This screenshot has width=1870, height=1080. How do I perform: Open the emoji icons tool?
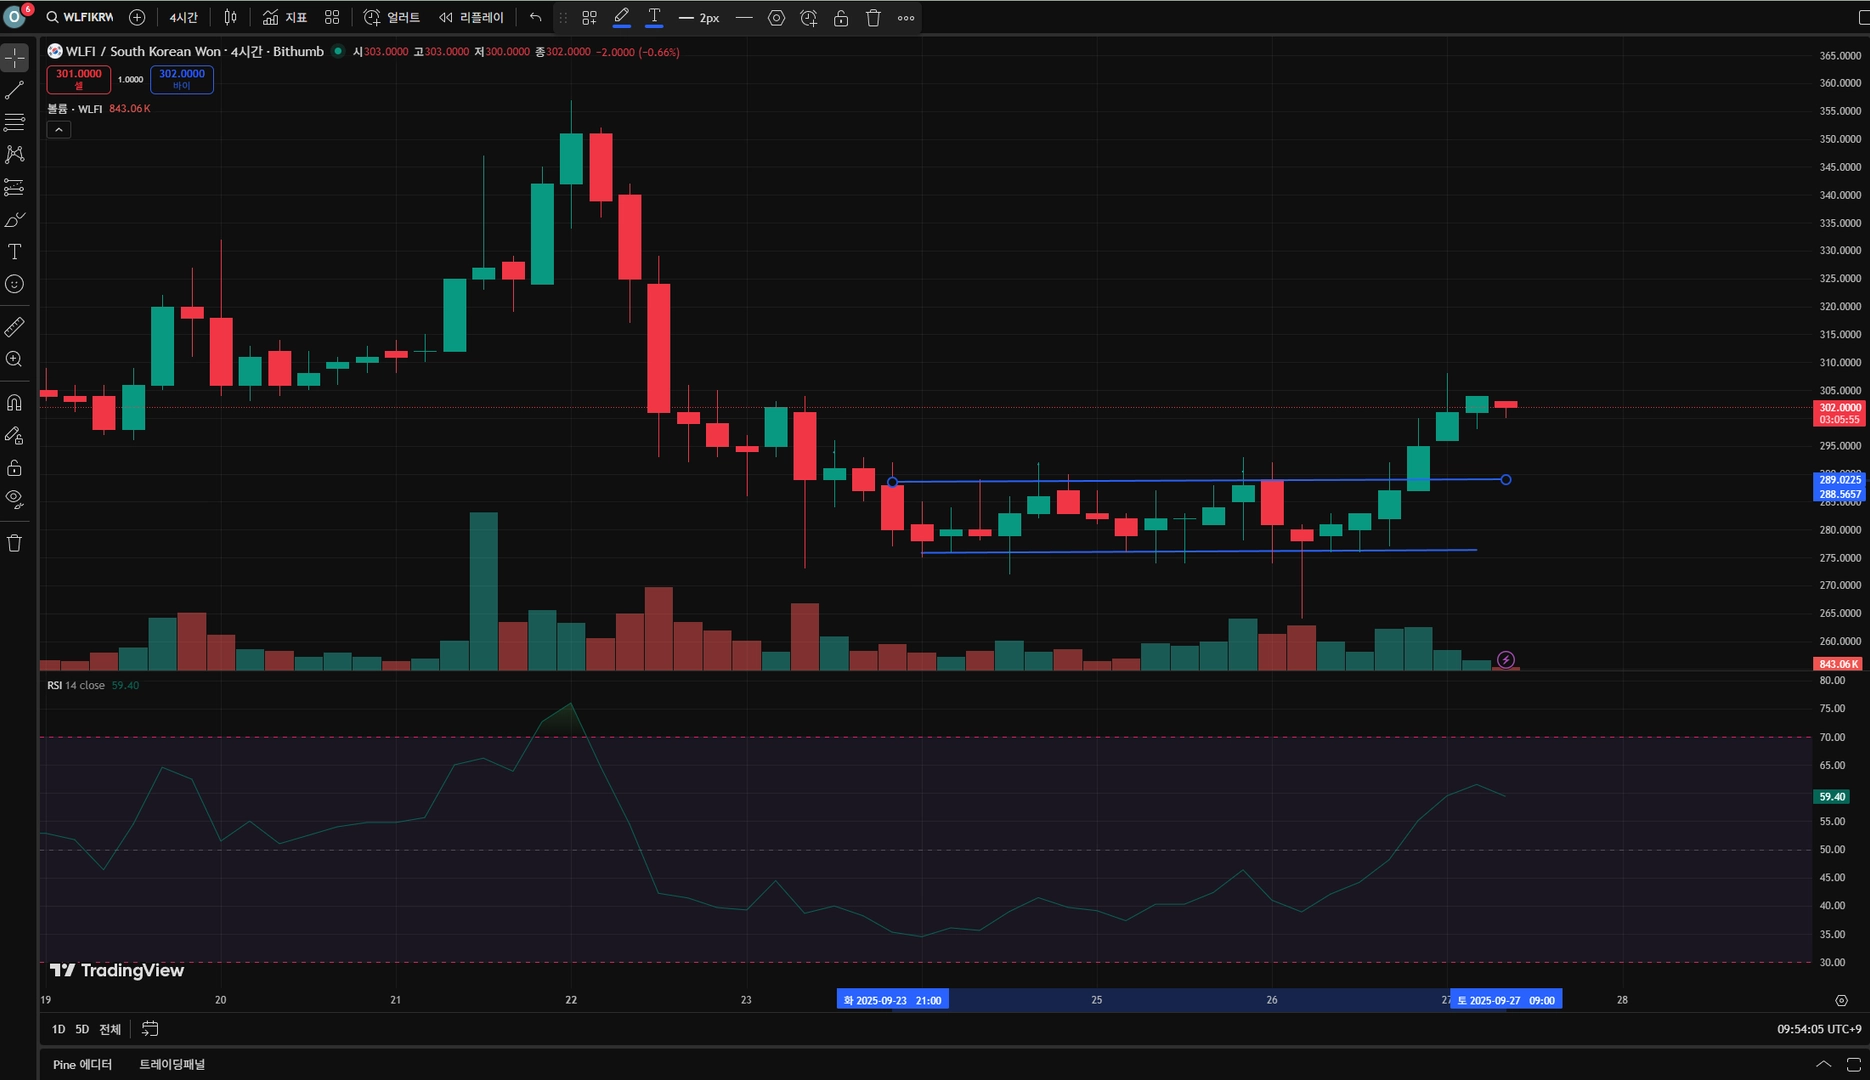tap(15, 284)
